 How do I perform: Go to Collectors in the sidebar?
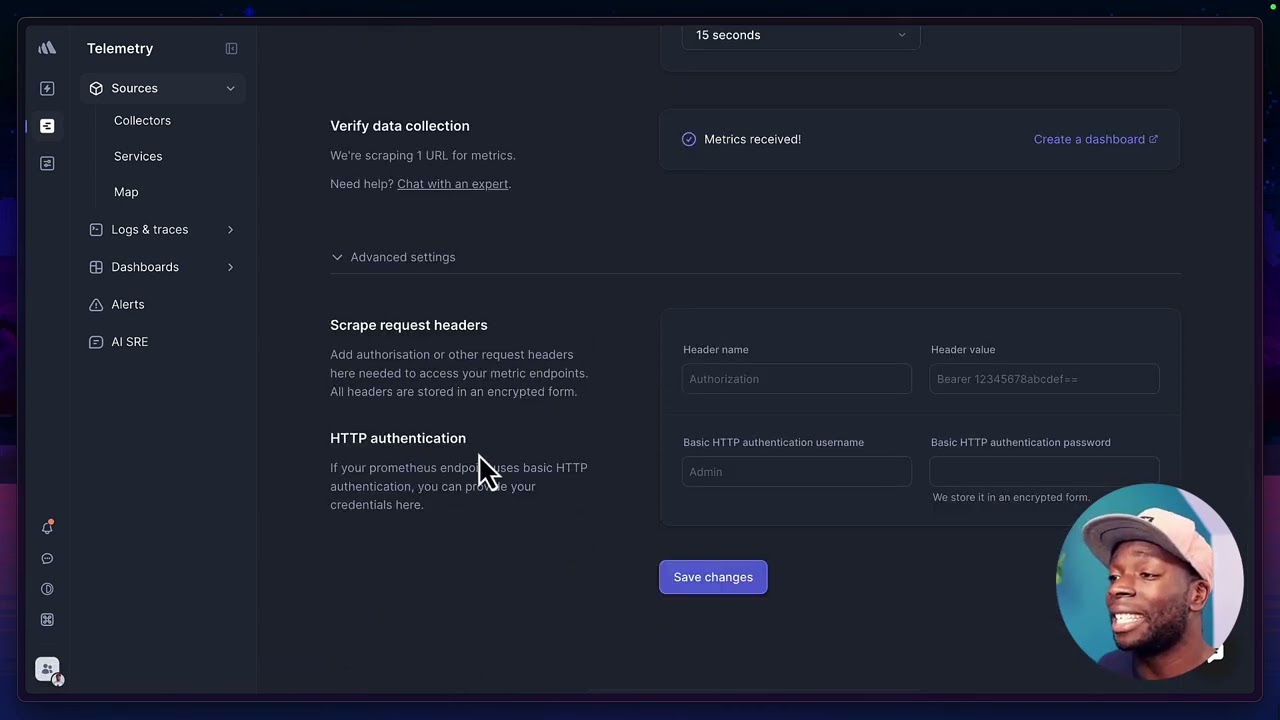(142, 120)
